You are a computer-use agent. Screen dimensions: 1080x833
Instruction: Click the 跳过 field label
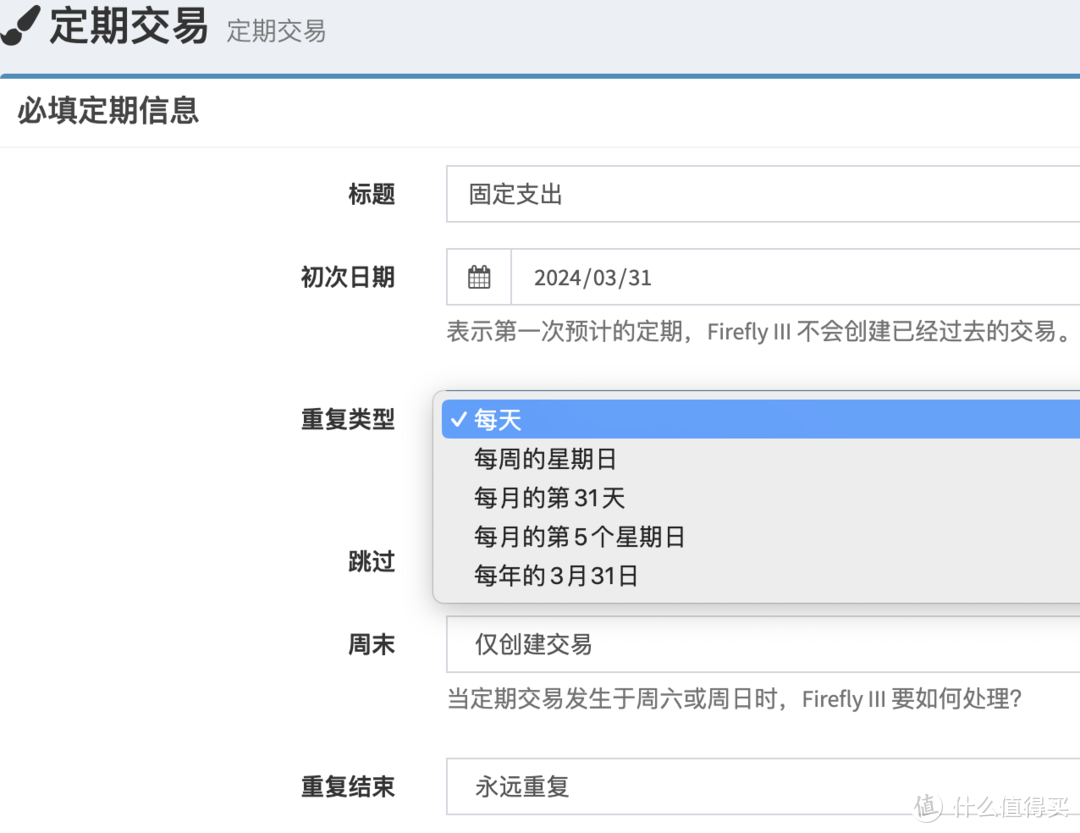(371, 562)
